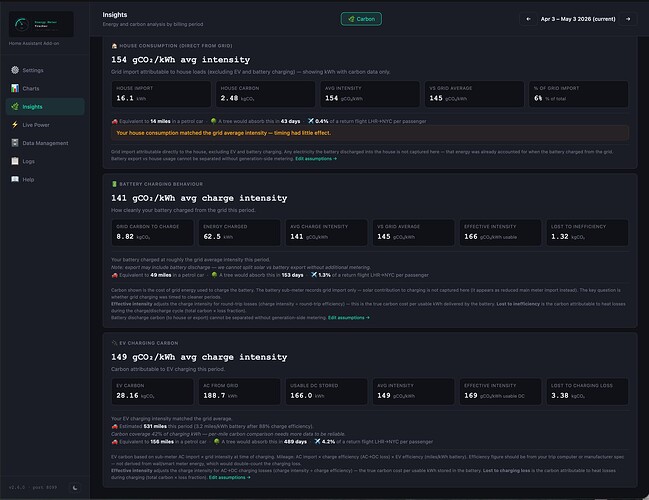Select the Insights leaf icon

tap(15, 106)
